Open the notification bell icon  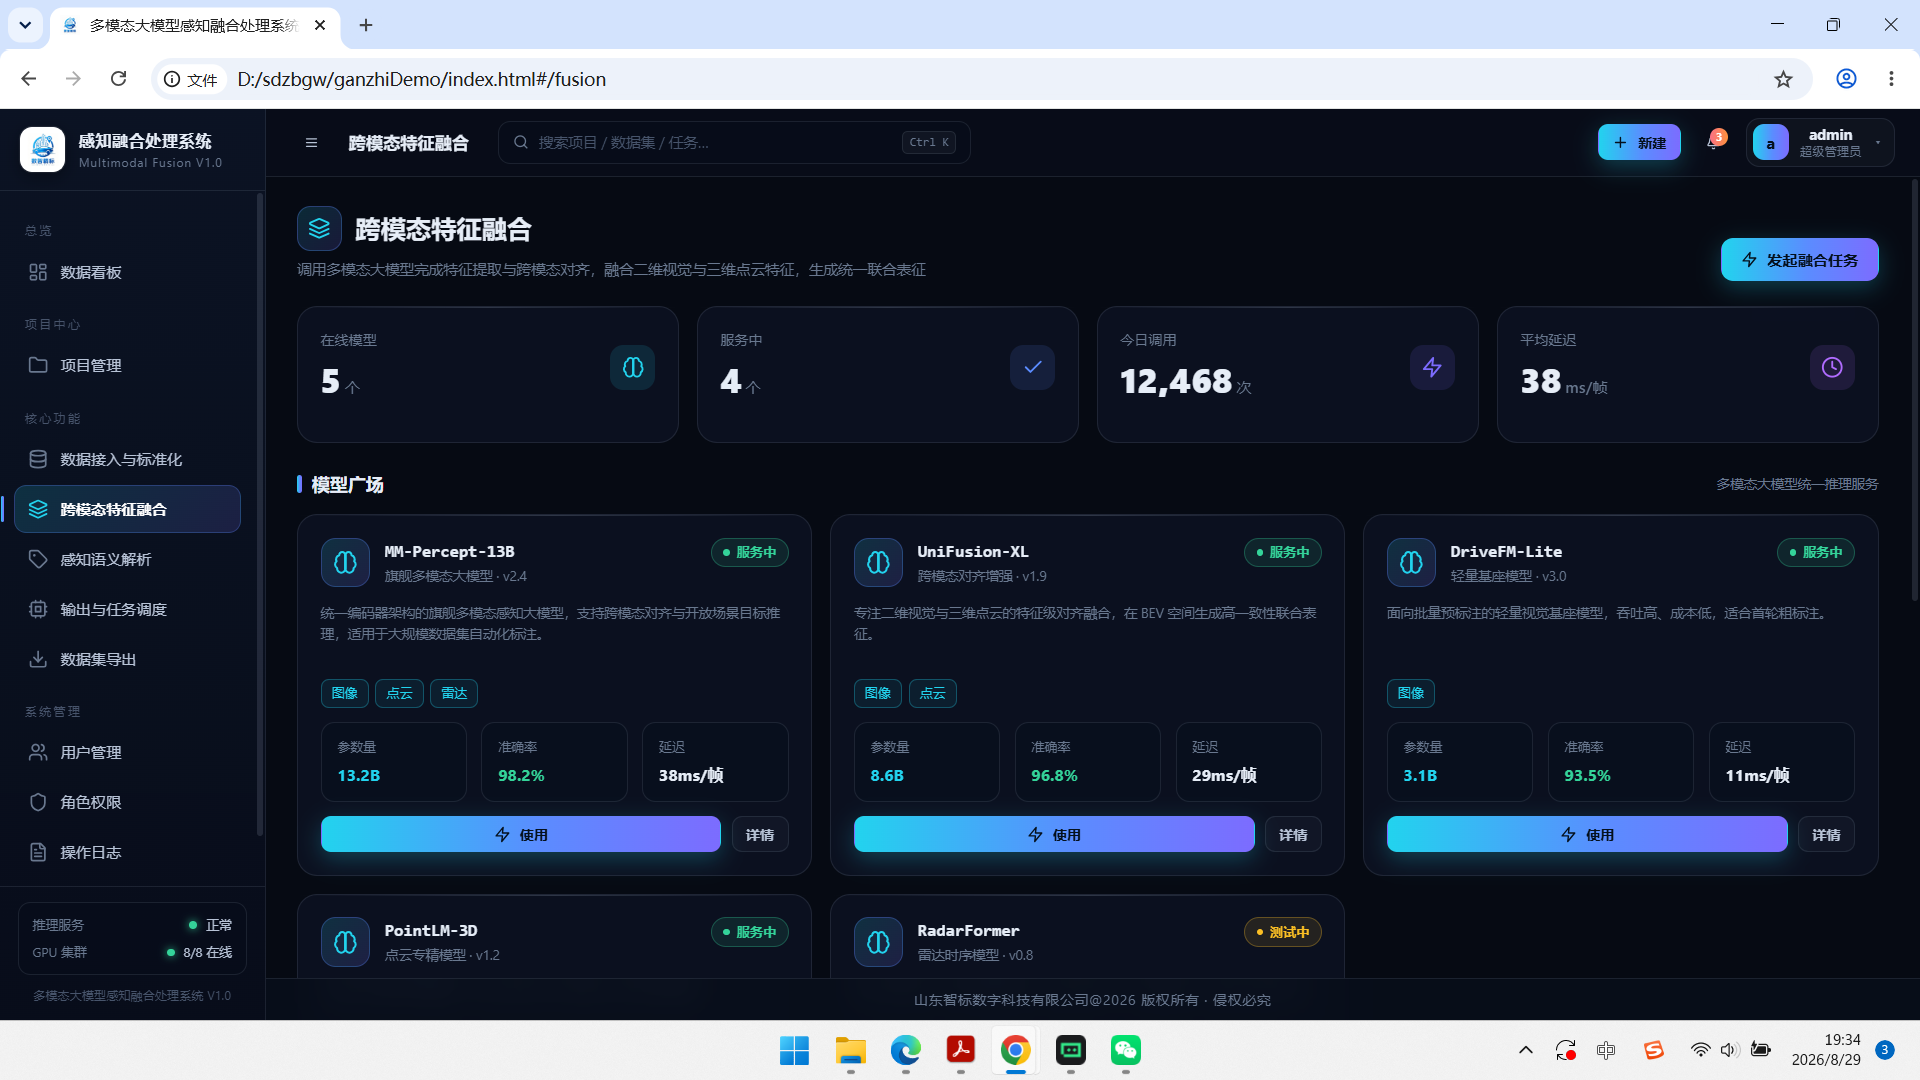pos(1714,142)
